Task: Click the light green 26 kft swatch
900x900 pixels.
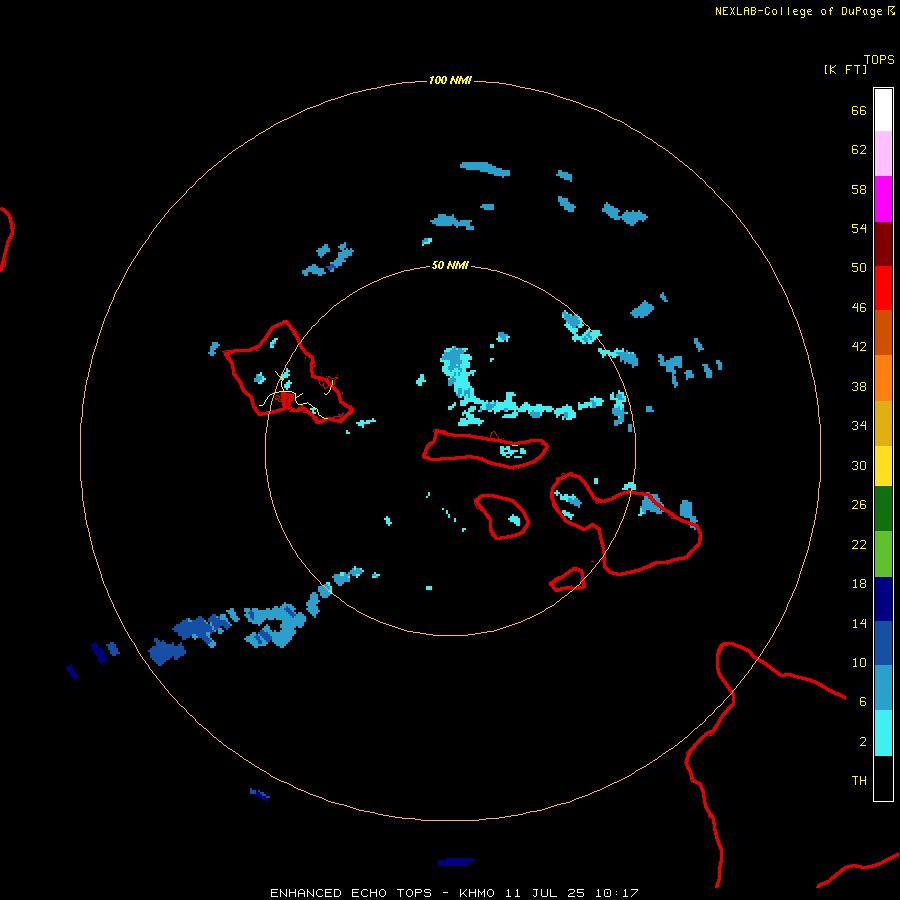Action: (x=883, y=554)
